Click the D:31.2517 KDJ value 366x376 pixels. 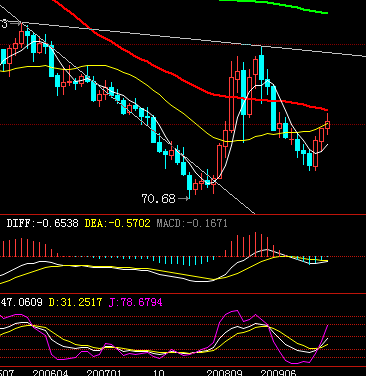(x=75, y=302)
